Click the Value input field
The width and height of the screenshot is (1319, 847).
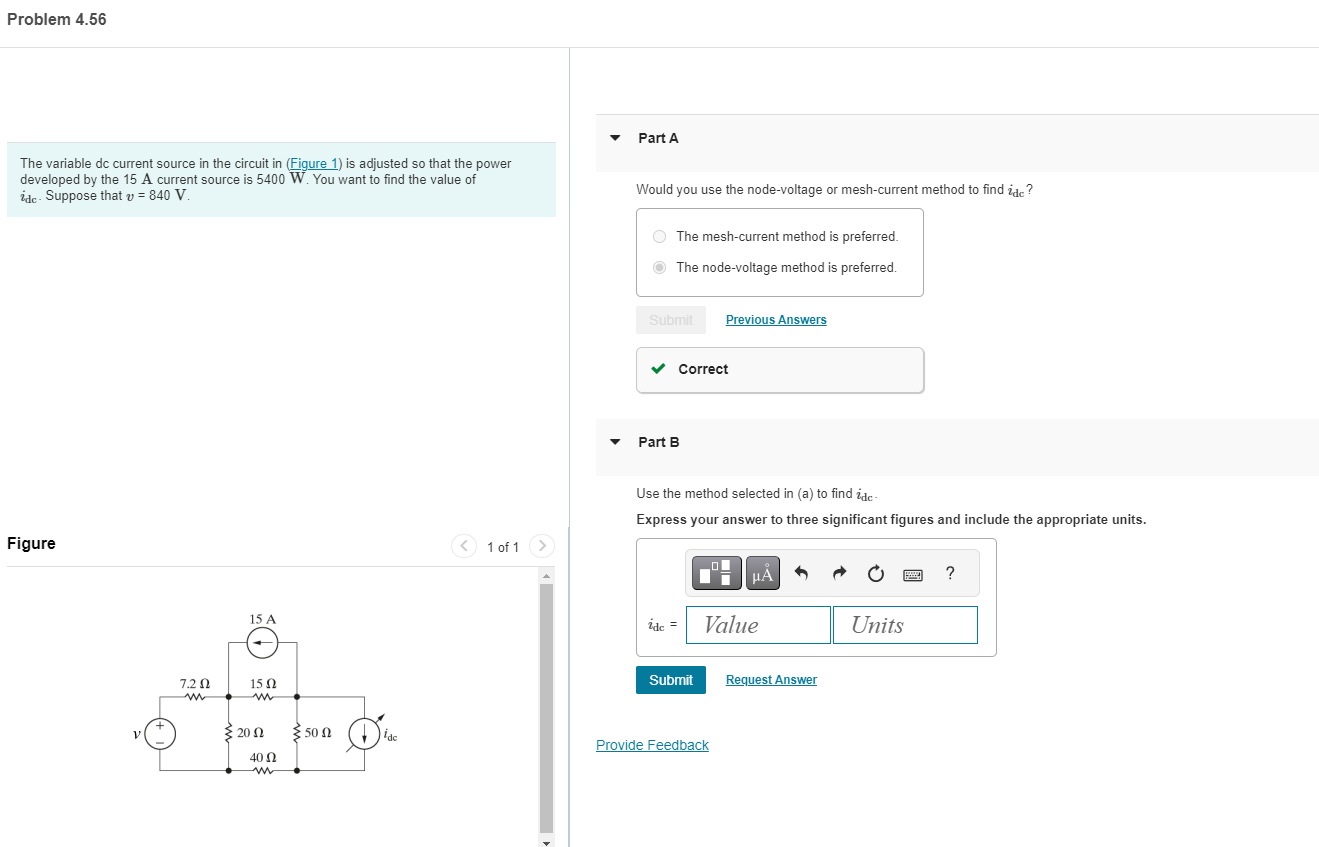pyautogui.click(x=757, y=624)
